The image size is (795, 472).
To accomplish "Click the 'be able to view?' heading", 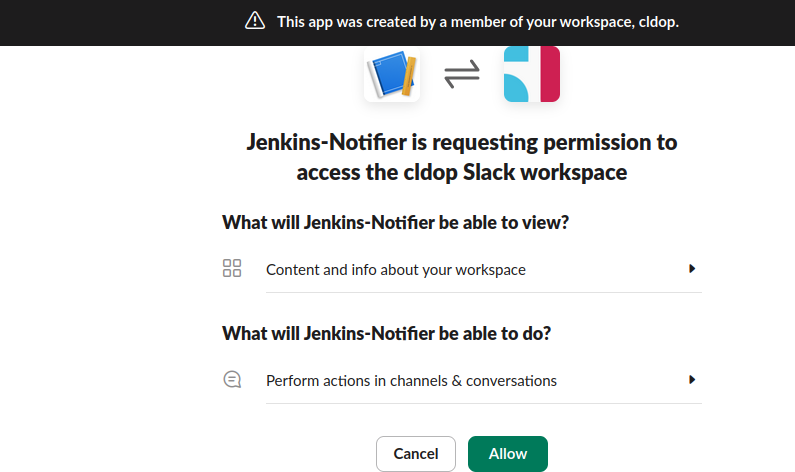I will [395, 223].
